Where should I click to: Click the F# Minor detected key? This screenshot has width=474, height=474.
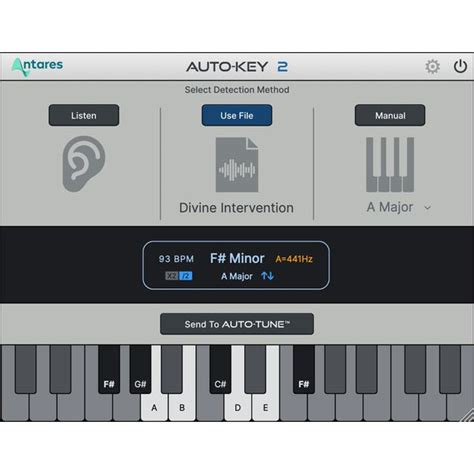[x=237, y=258]
